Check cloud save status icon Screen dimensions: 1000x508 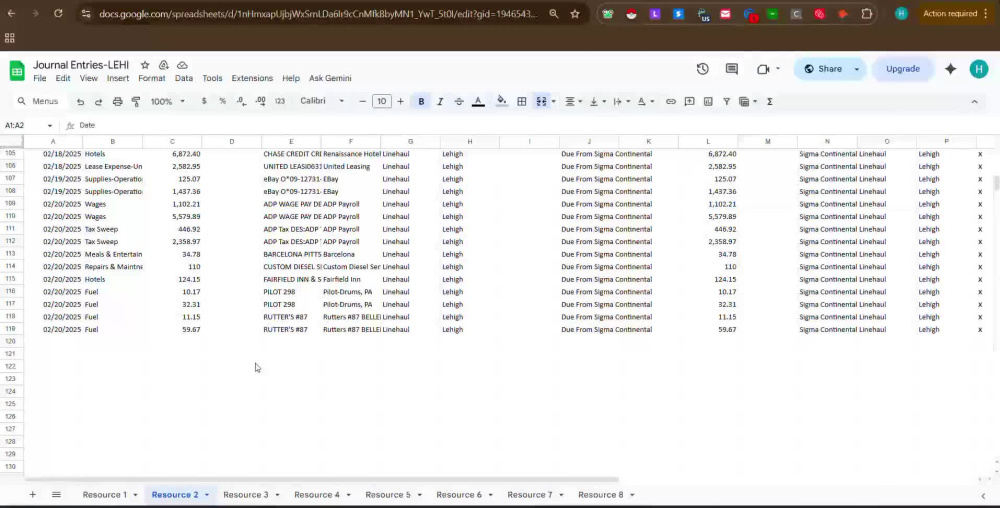(x=182, y=65)
